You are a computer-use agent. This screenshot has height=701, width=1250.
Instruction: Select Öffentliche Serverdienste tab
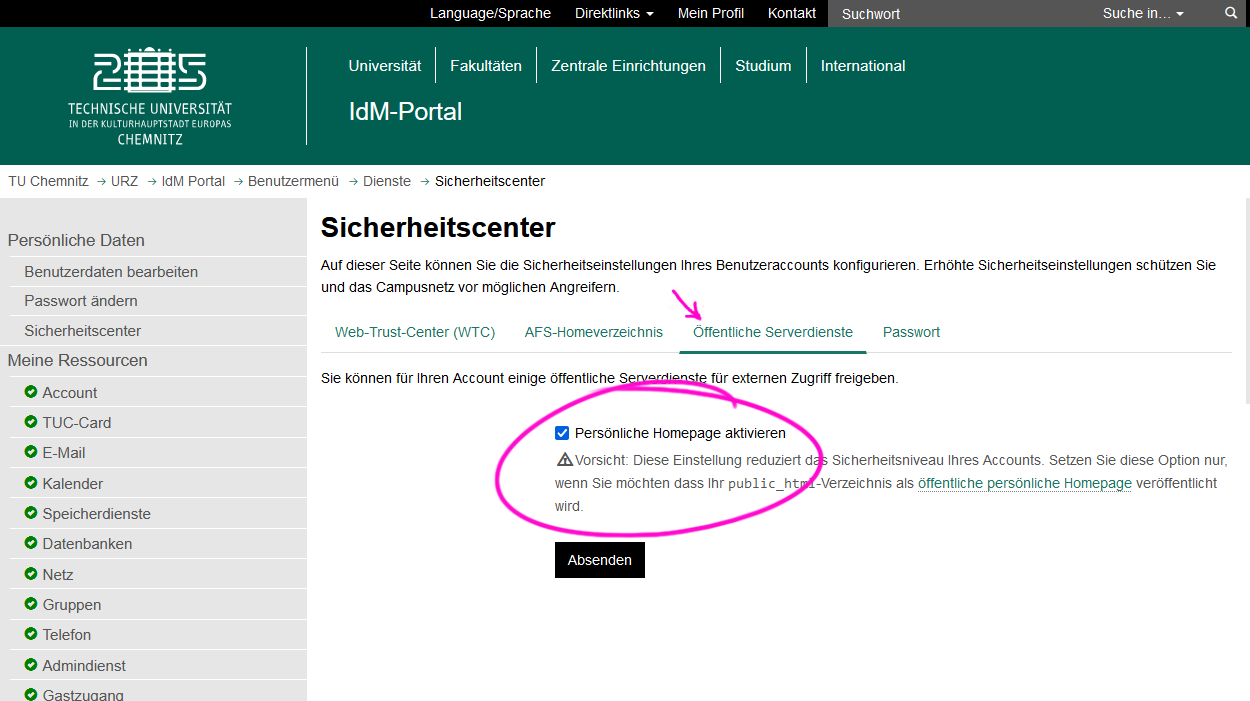(773, 332)
